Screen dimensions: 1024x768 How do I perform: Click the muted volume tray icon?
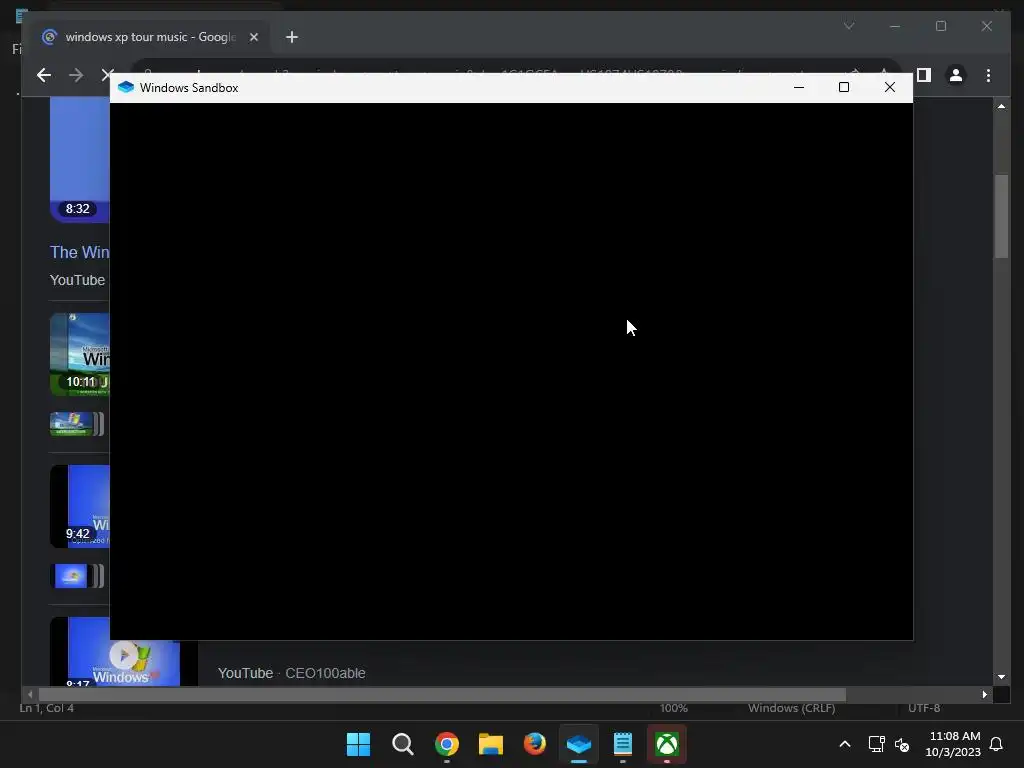[902, 744]
